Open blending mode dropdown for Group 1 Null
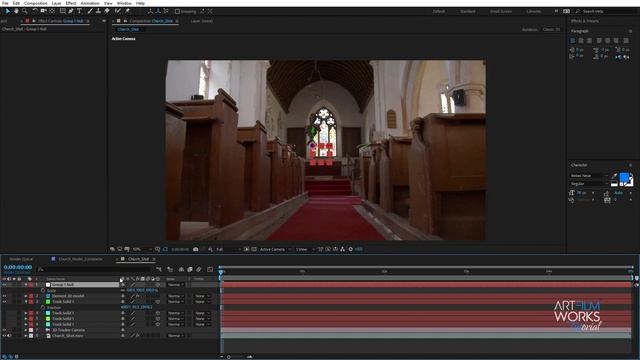 176,284
